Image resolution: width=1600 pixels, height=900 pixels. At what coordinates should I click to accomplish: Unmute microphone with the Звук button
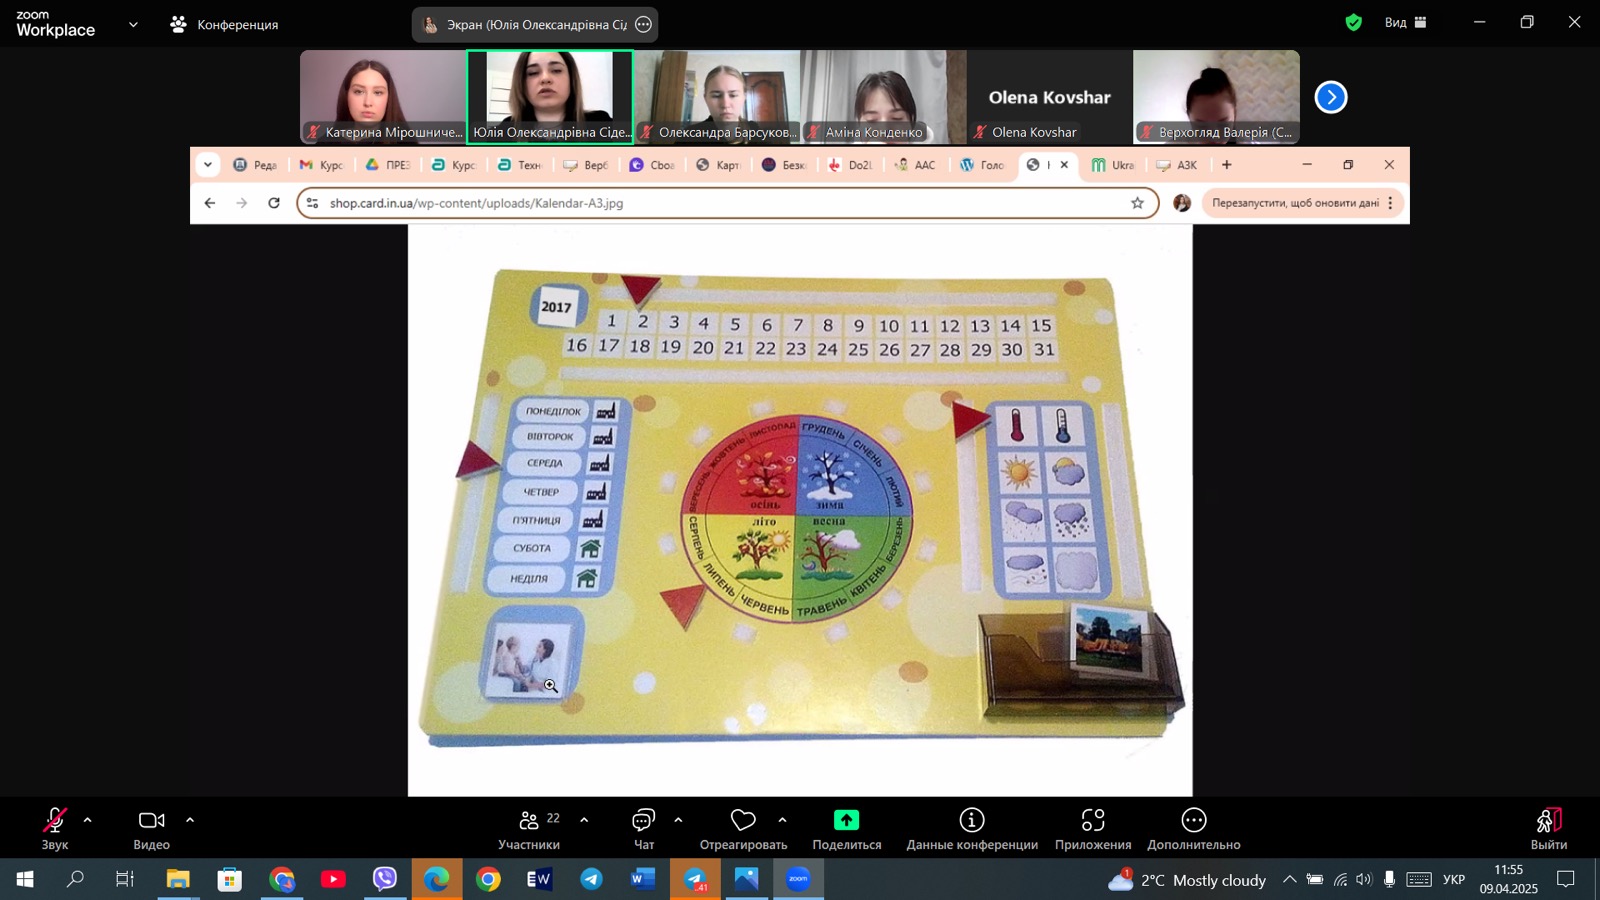pos(55,829)
